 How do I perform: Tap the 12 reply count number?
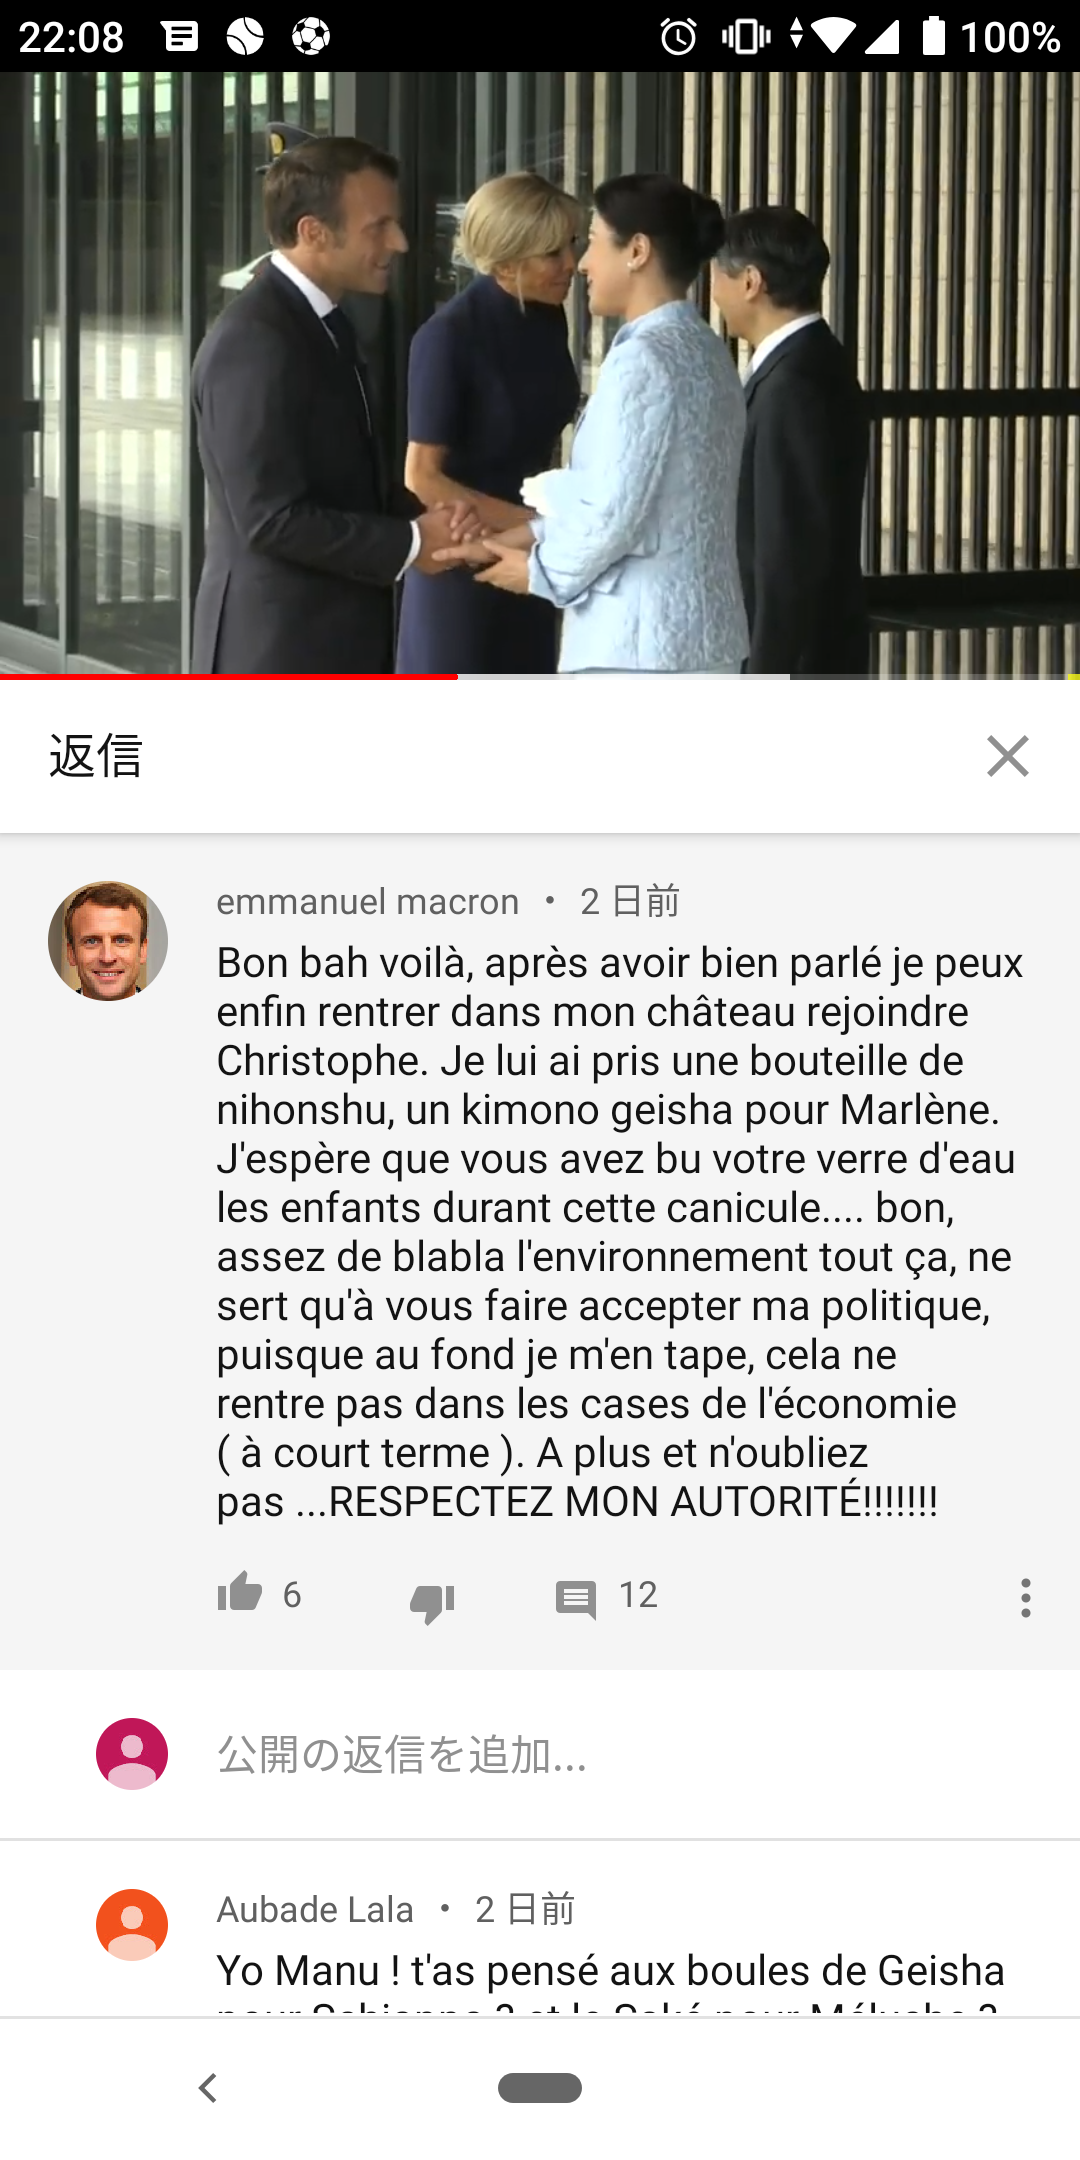pyautogui.click(x=638, y=1595)
